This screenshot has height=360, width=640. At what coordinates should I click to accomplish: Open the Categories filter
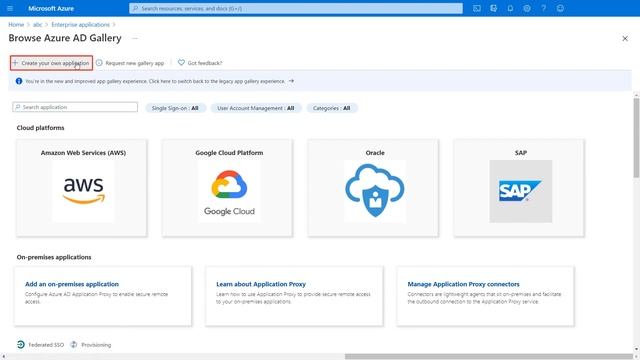332,108
